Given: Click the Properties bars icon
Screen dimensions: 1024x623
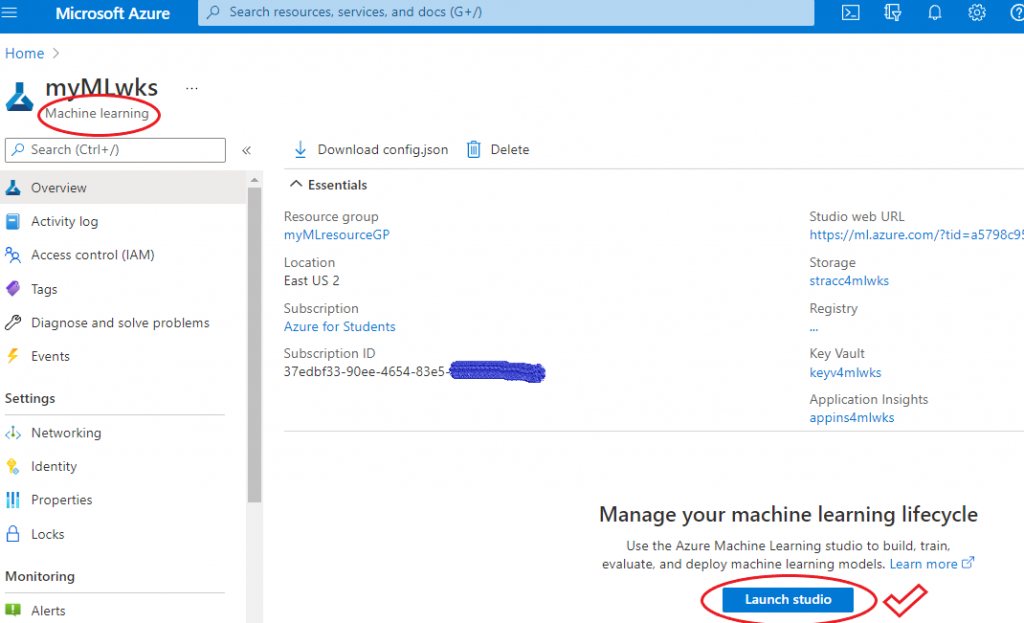Looking at the screenshot, I should pyautogui.click(x=12, y=500).
